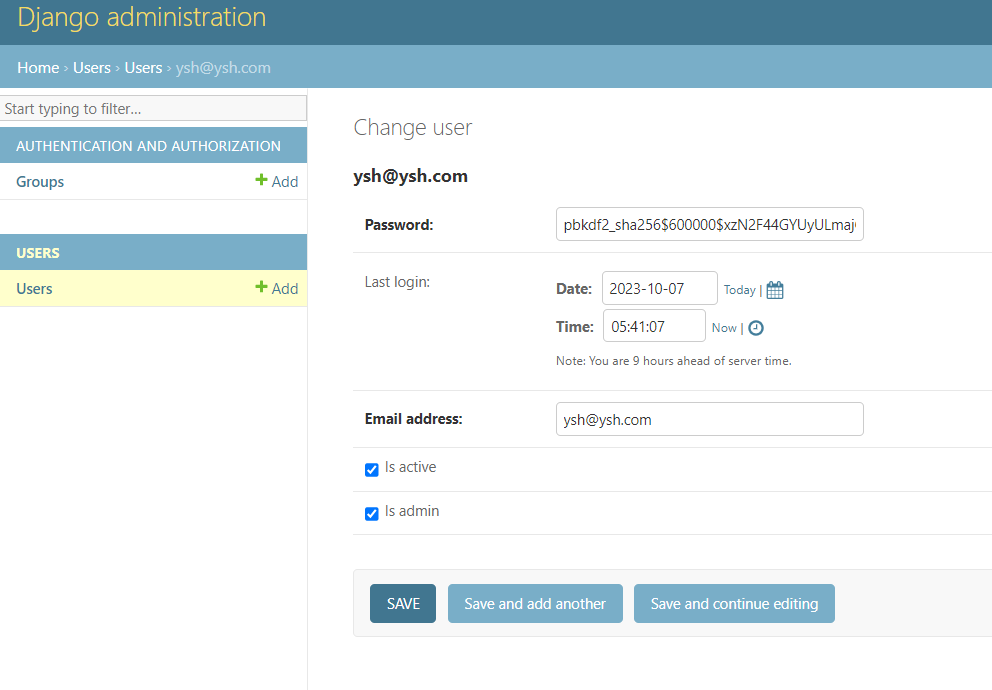Click the 'Last login:' label

click(397, 282)
